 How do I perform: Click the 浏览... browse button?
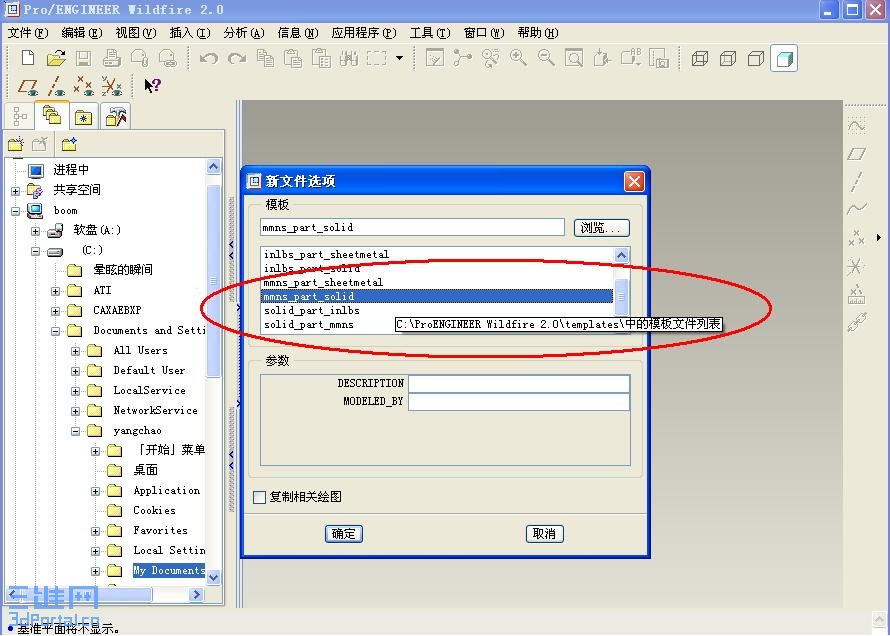click(x=602, y=228)
